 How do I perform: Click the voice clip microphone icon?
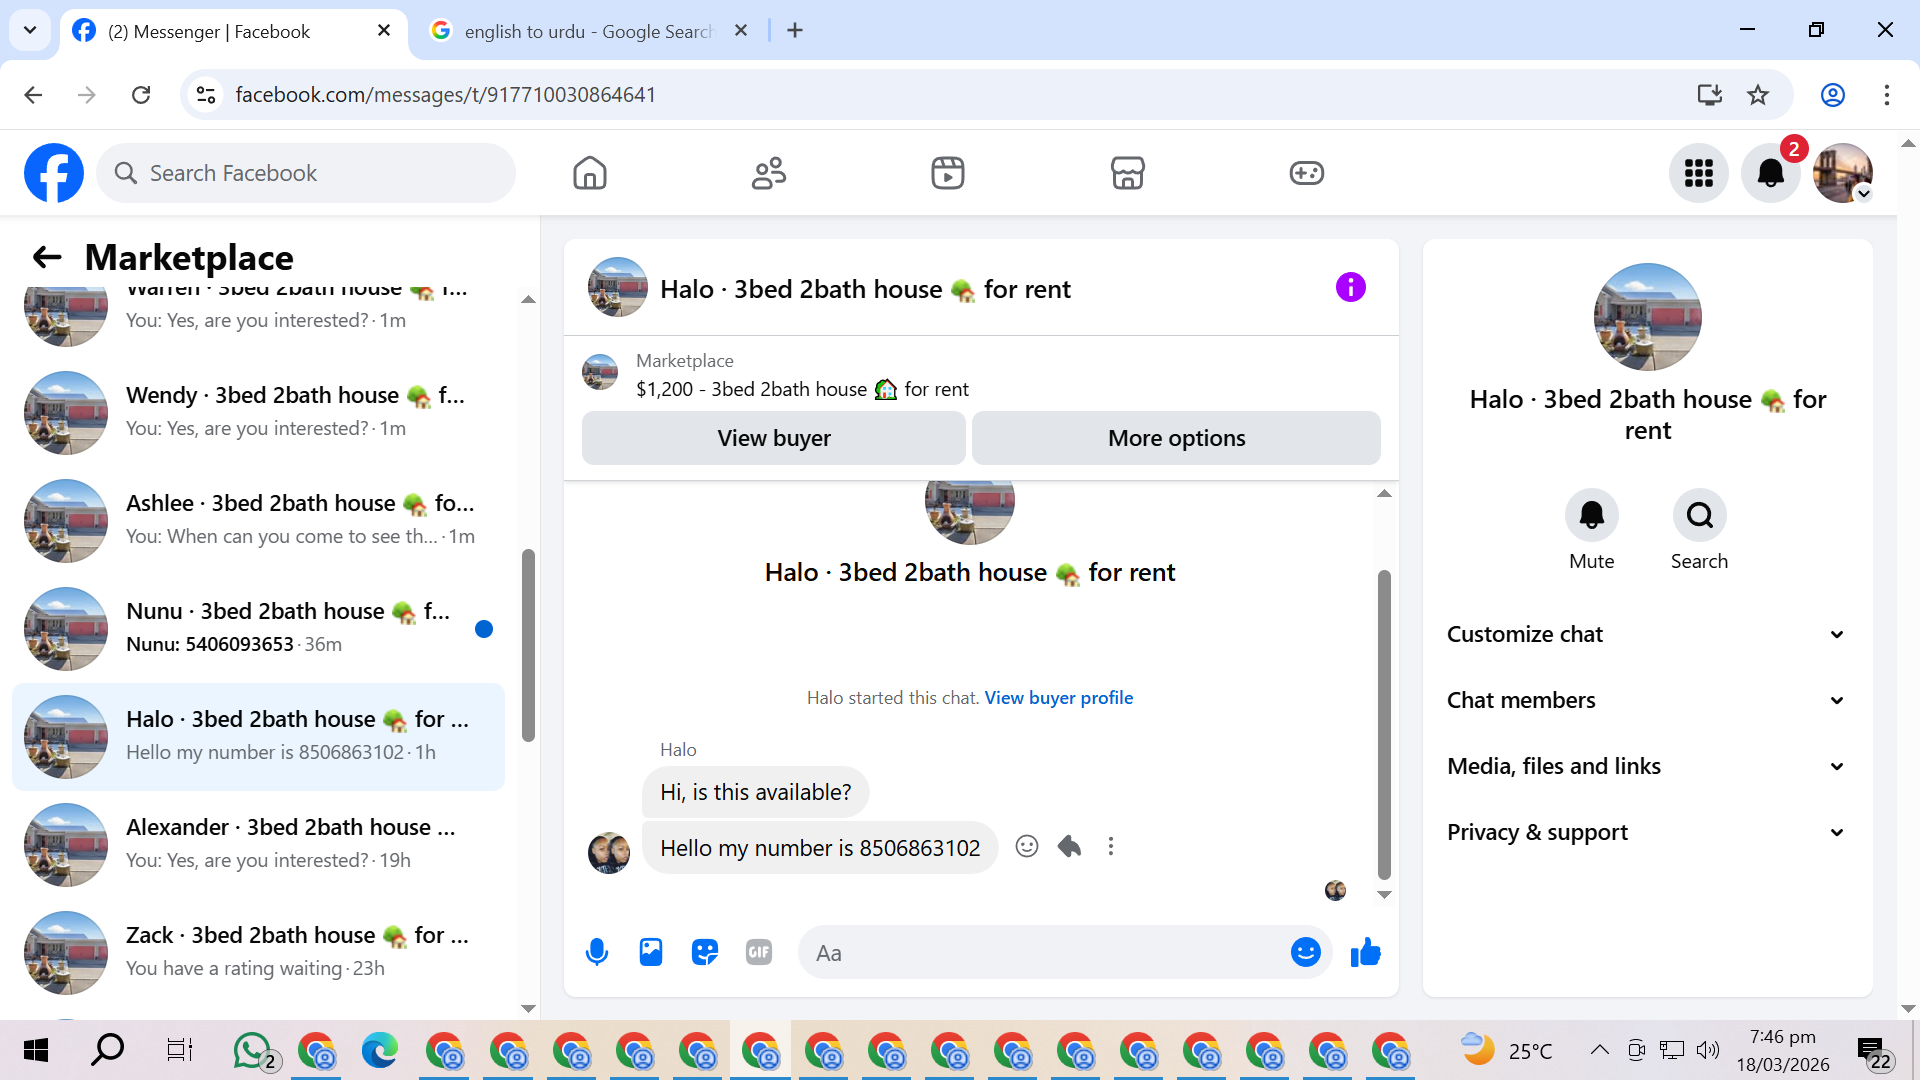[x=597, y=952]
